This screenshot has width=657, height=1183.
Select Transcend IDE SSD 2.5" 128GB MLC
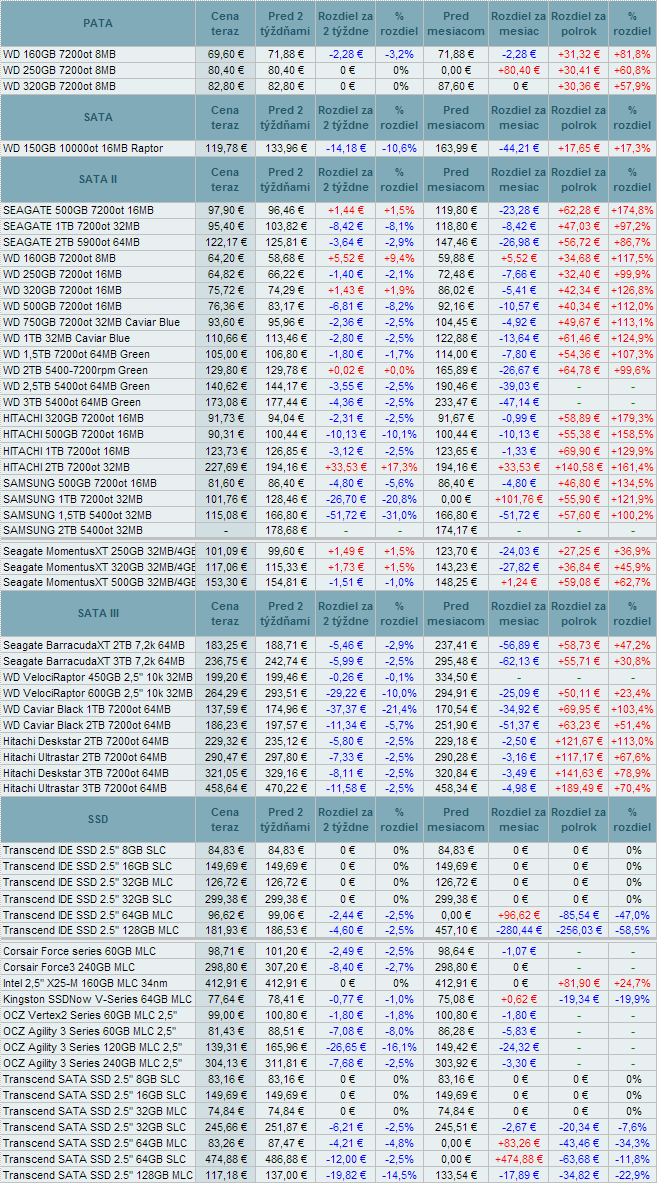click(x=91, y=930)
